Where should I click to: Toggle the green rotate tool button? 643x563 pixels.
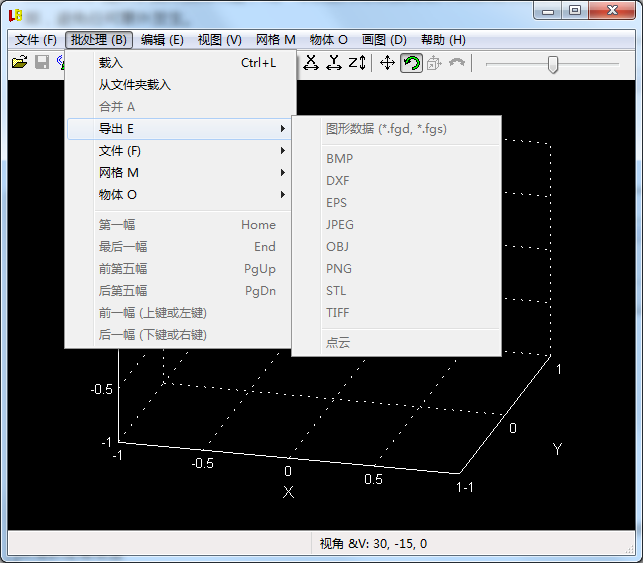point(411,63)
